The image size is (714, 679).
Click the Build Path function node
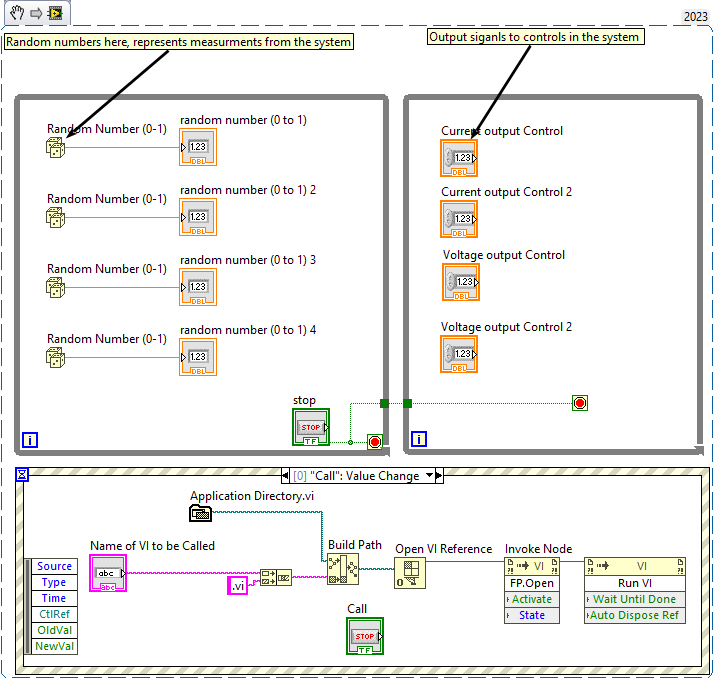pos(342,568)
